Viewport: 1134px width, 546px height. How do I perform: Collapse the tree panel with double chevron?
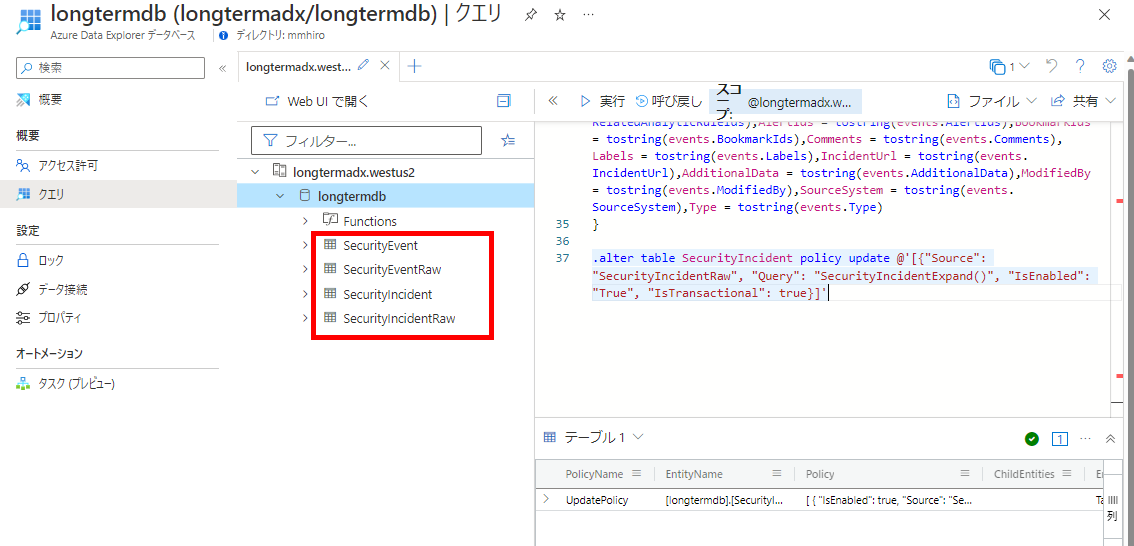[x=553, y=101]
